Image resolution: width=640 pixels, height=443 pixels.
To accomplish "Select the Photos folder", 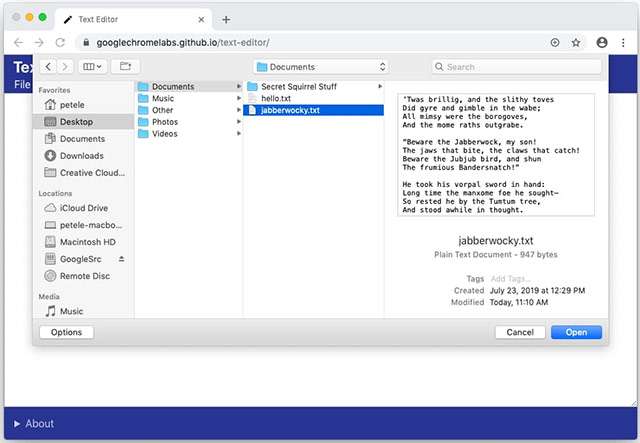I will point(189,122).
